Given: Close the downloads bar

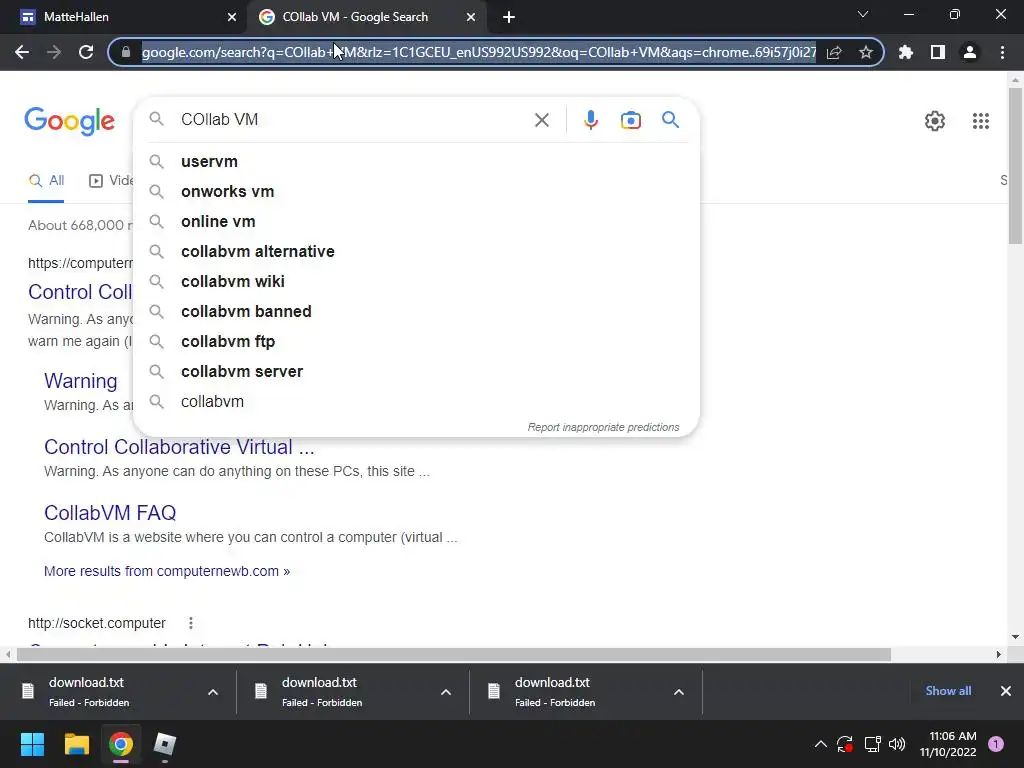Looking at the screenshot, I should (x=1006, y=691).
